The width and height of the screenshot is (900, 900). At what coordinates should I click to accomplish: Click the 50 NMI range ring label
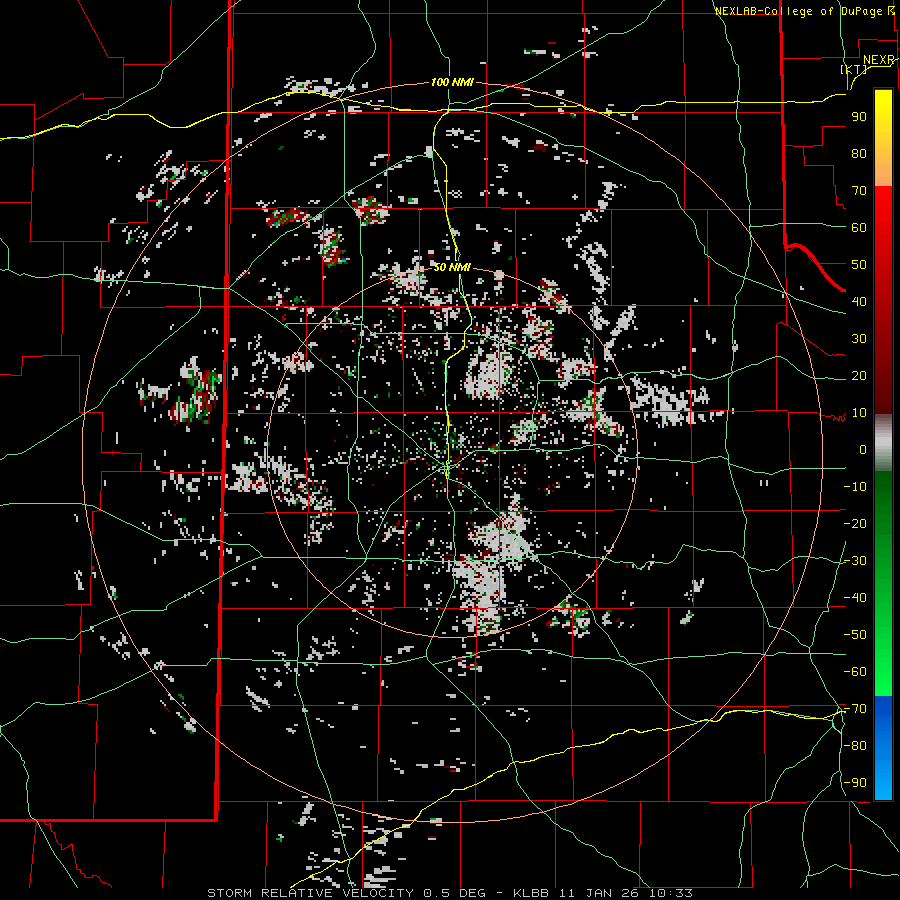pyautogui.click(x=452, y=267)
